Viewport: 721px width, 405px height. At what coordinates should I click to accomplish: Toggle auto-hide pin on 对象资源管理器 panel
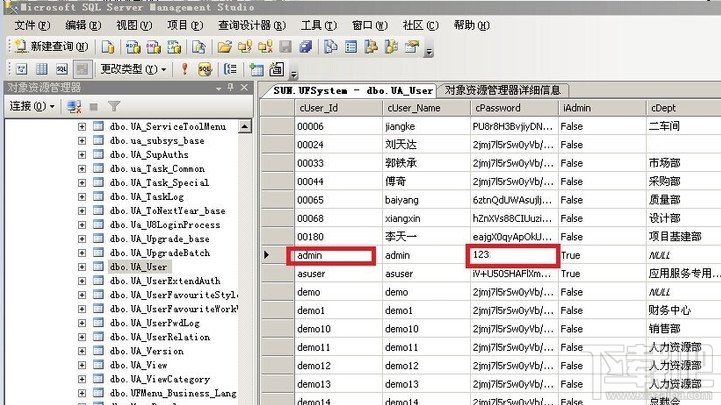pos(231,87)
